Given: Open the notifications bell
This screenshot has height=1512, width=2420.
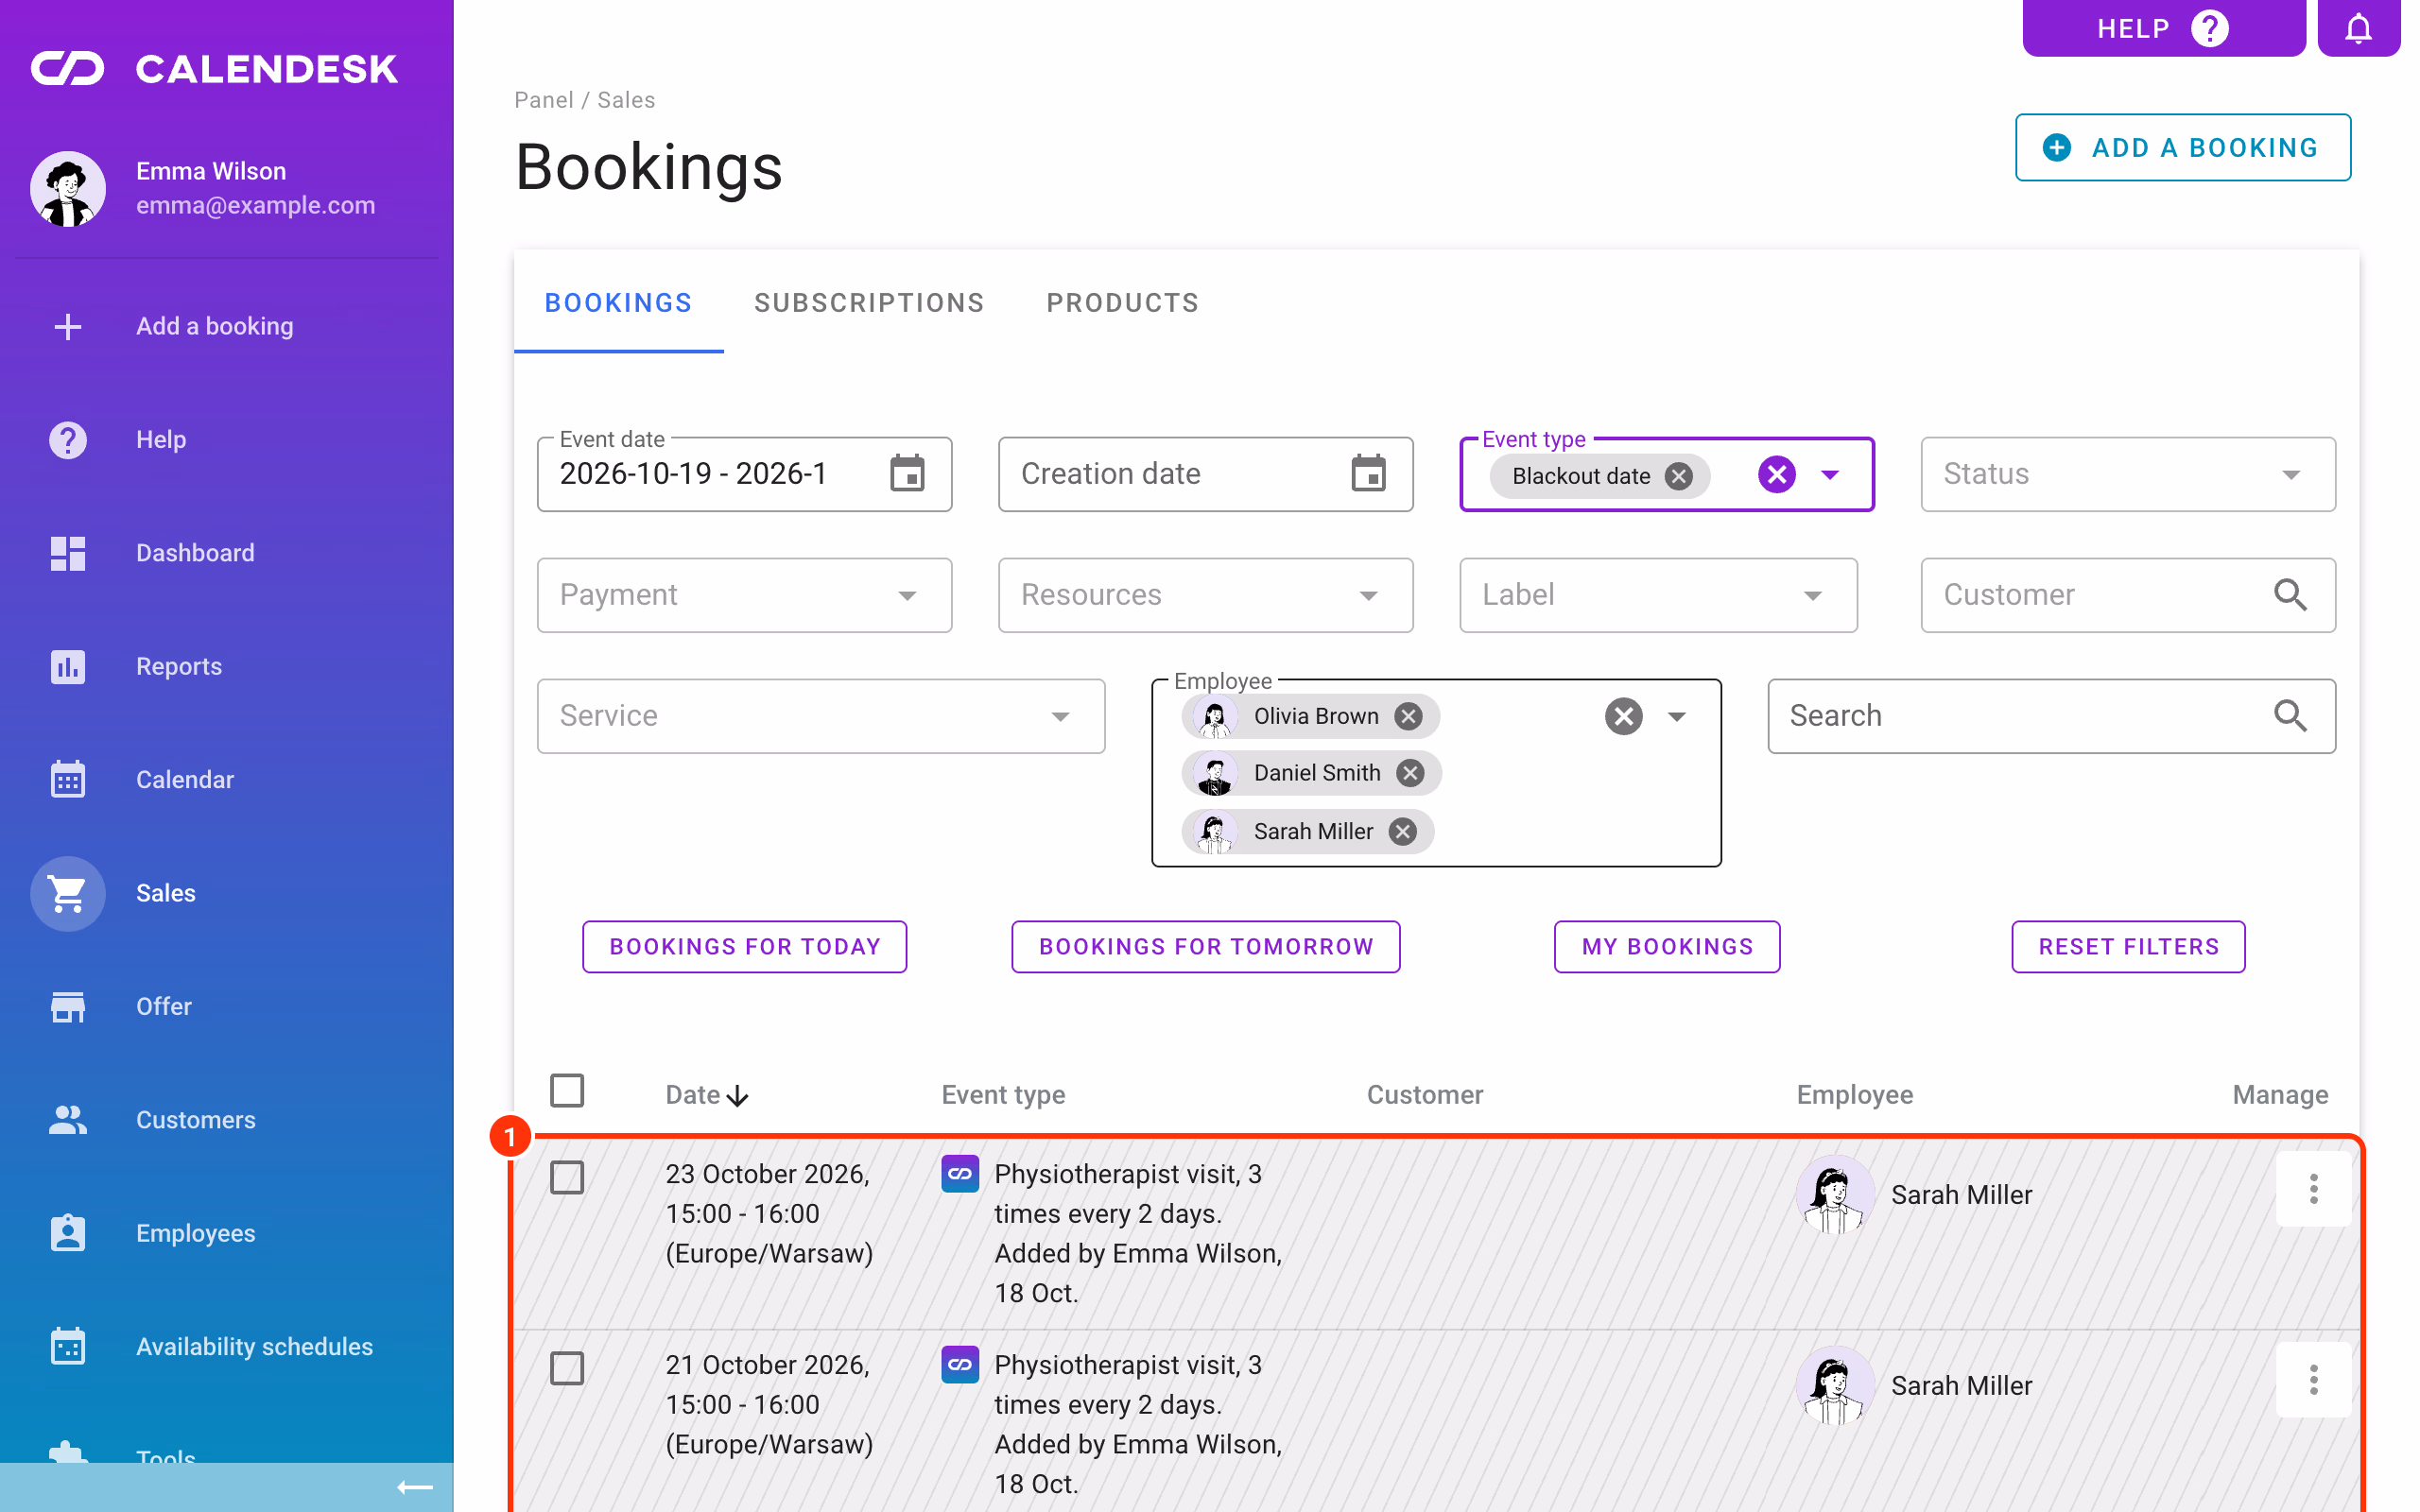Looking at the screenshot, I should [2358, 28].
